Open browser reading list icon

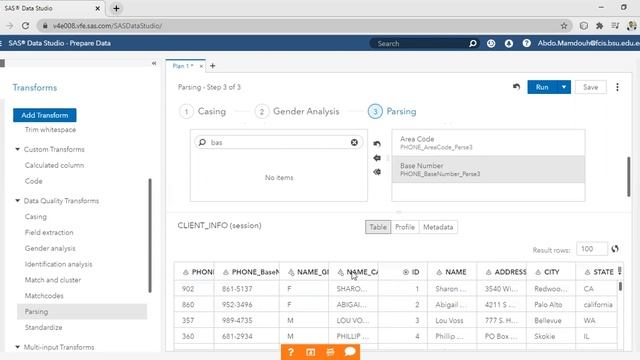[615, 26]
